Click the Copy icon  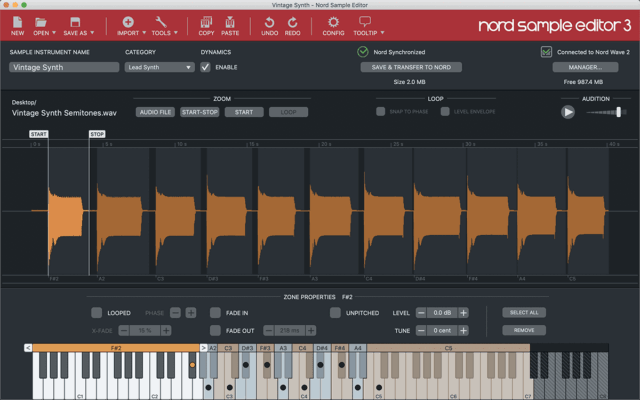[x=206, y=22]
